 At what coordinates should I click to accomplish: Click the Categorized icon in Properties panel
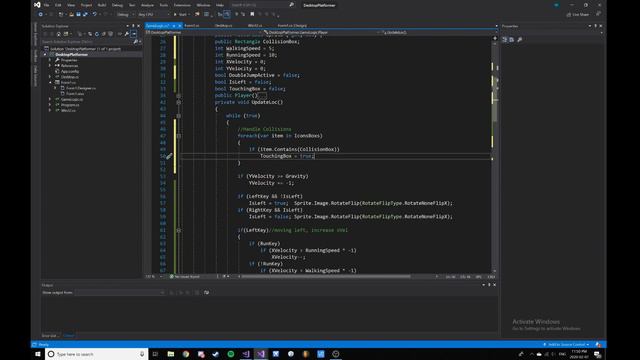[x=505, y=40]
